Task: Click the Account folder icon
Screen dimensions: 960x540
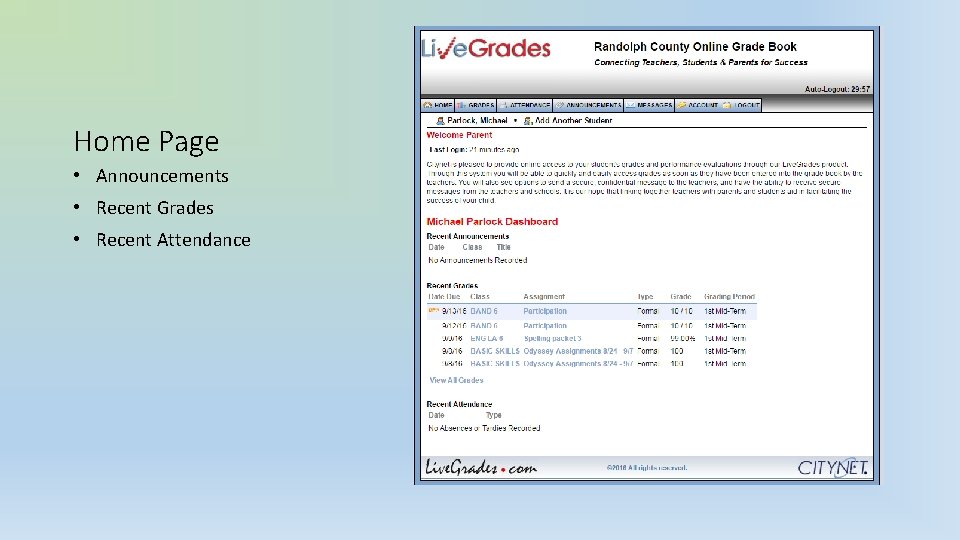Action: [x=681, y=105]
